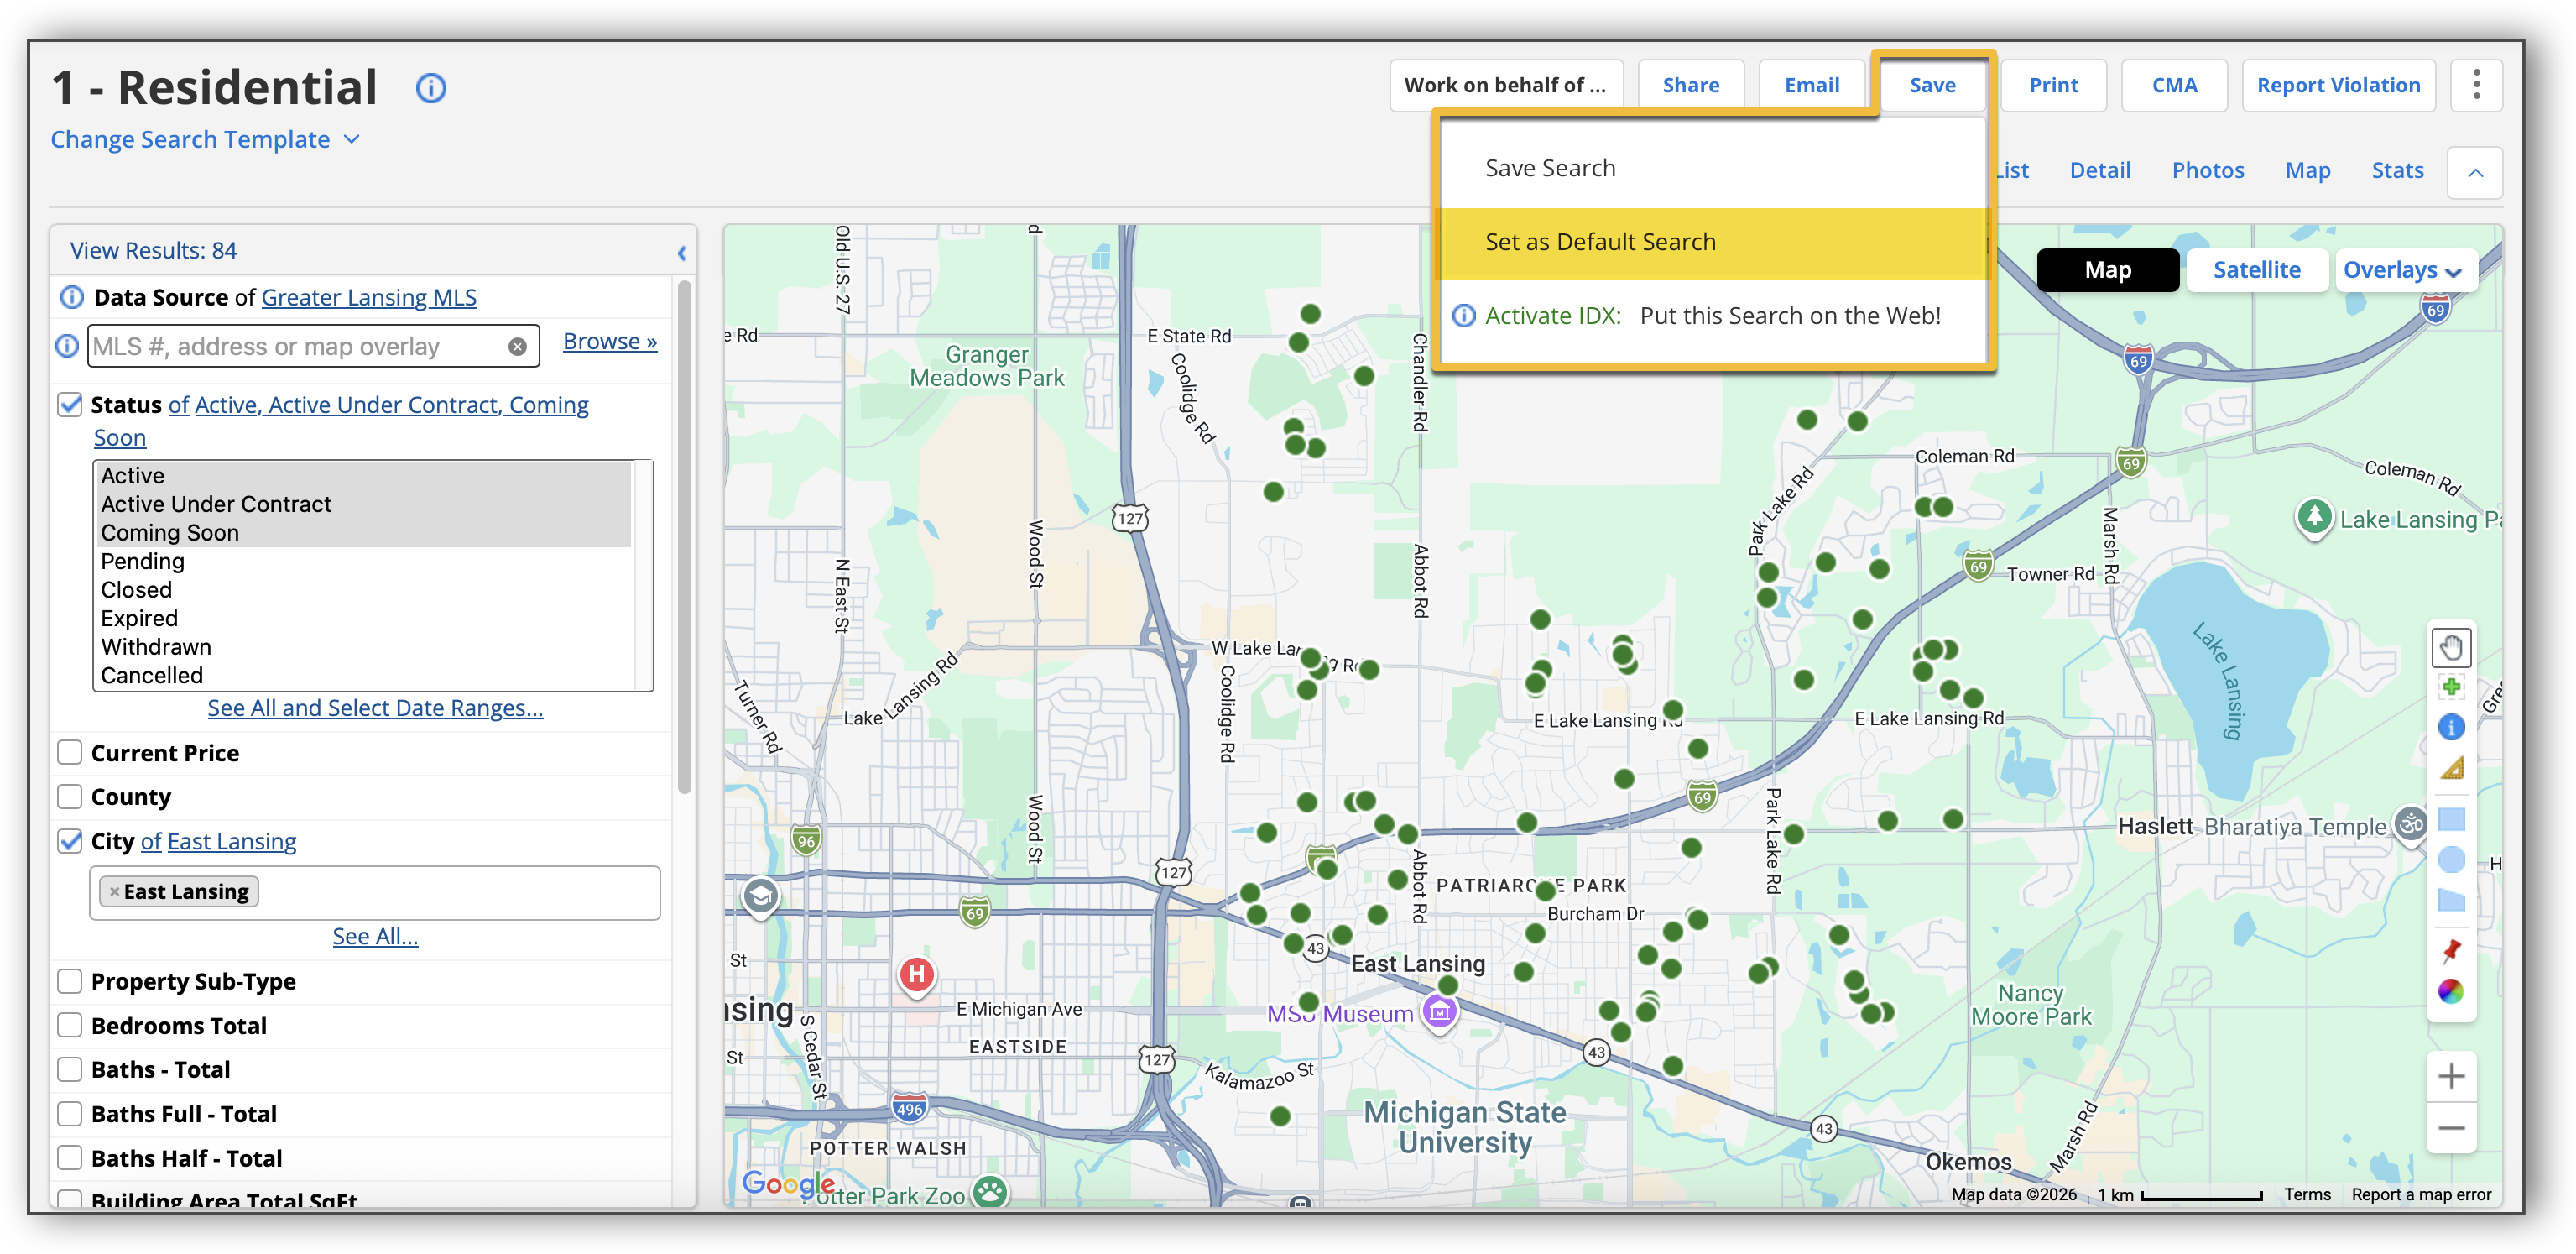The image size is (2576, 1254).
Task: Click the Activate IDX info icon
Action: (1463, 316)
